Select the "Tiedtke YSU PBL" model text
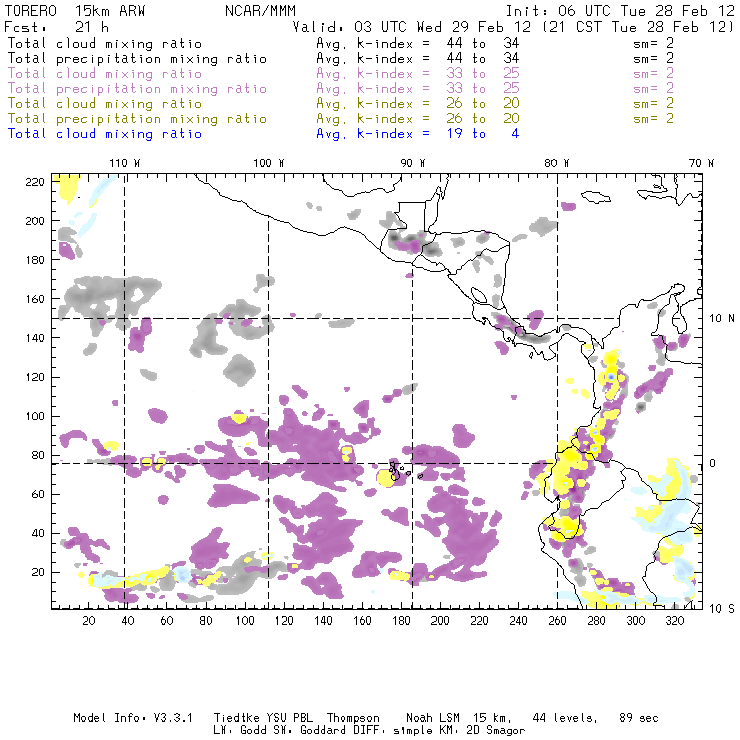 [x=263, y=718]
